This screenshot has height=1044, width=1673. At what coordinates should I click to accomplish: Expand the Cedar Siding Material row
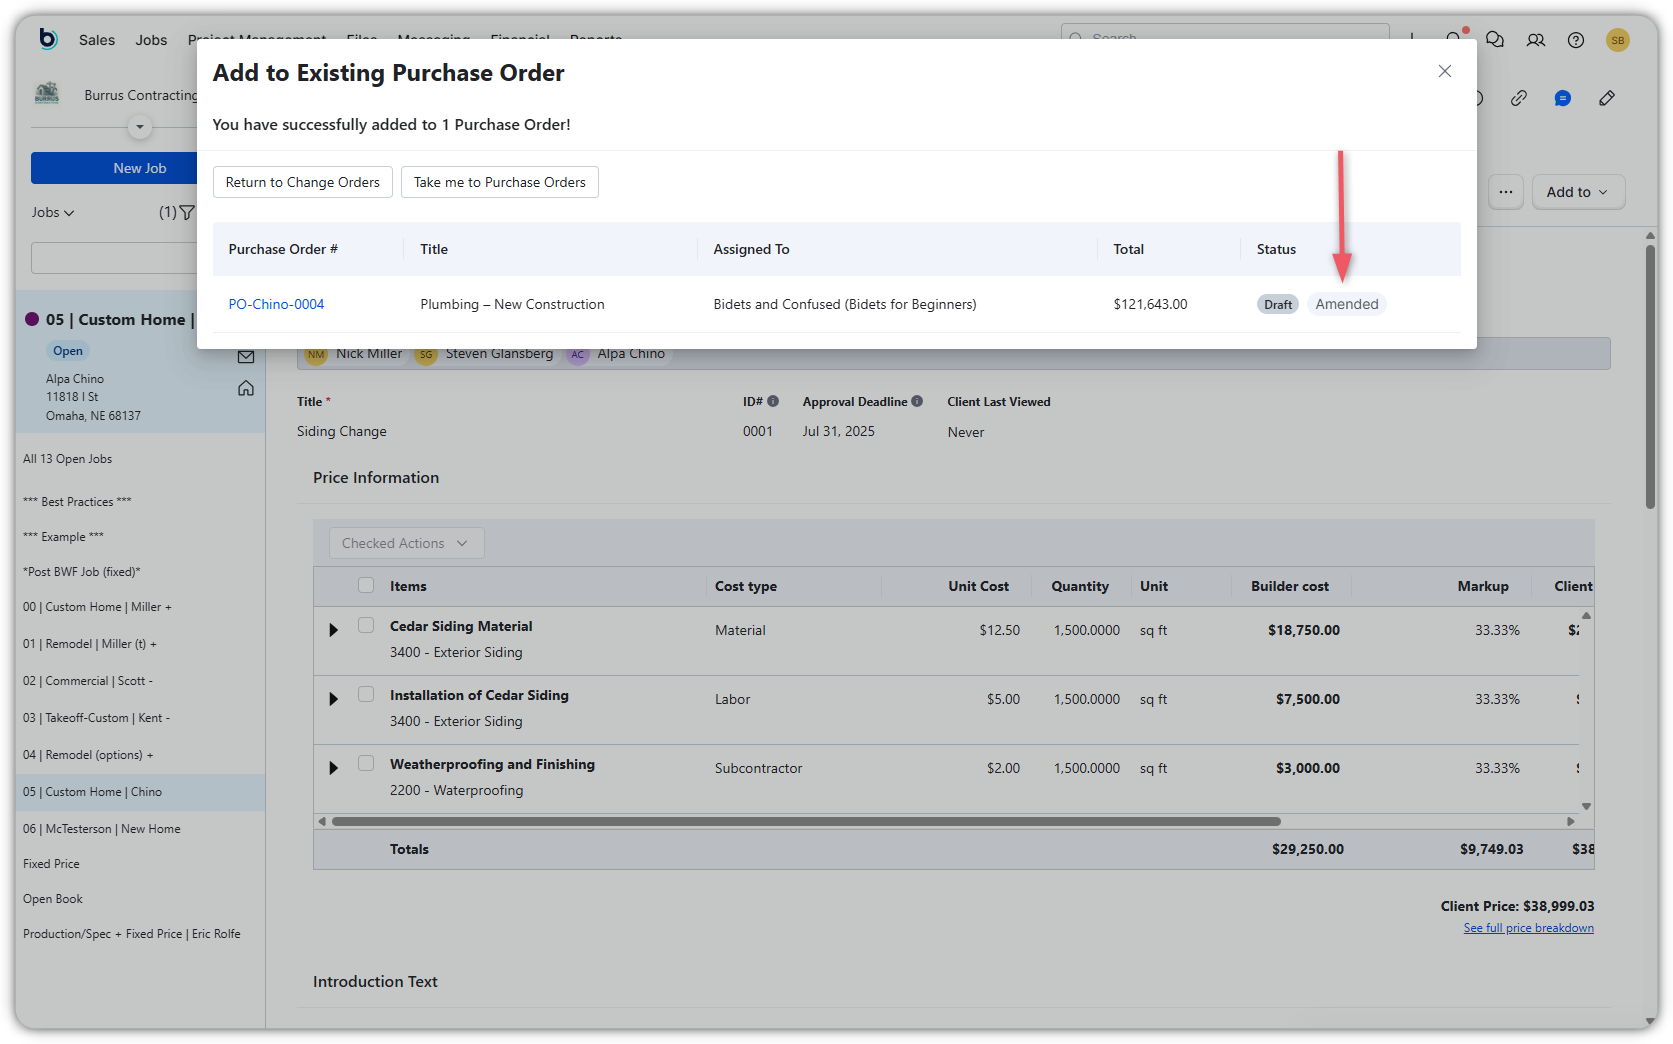(334, 630)
